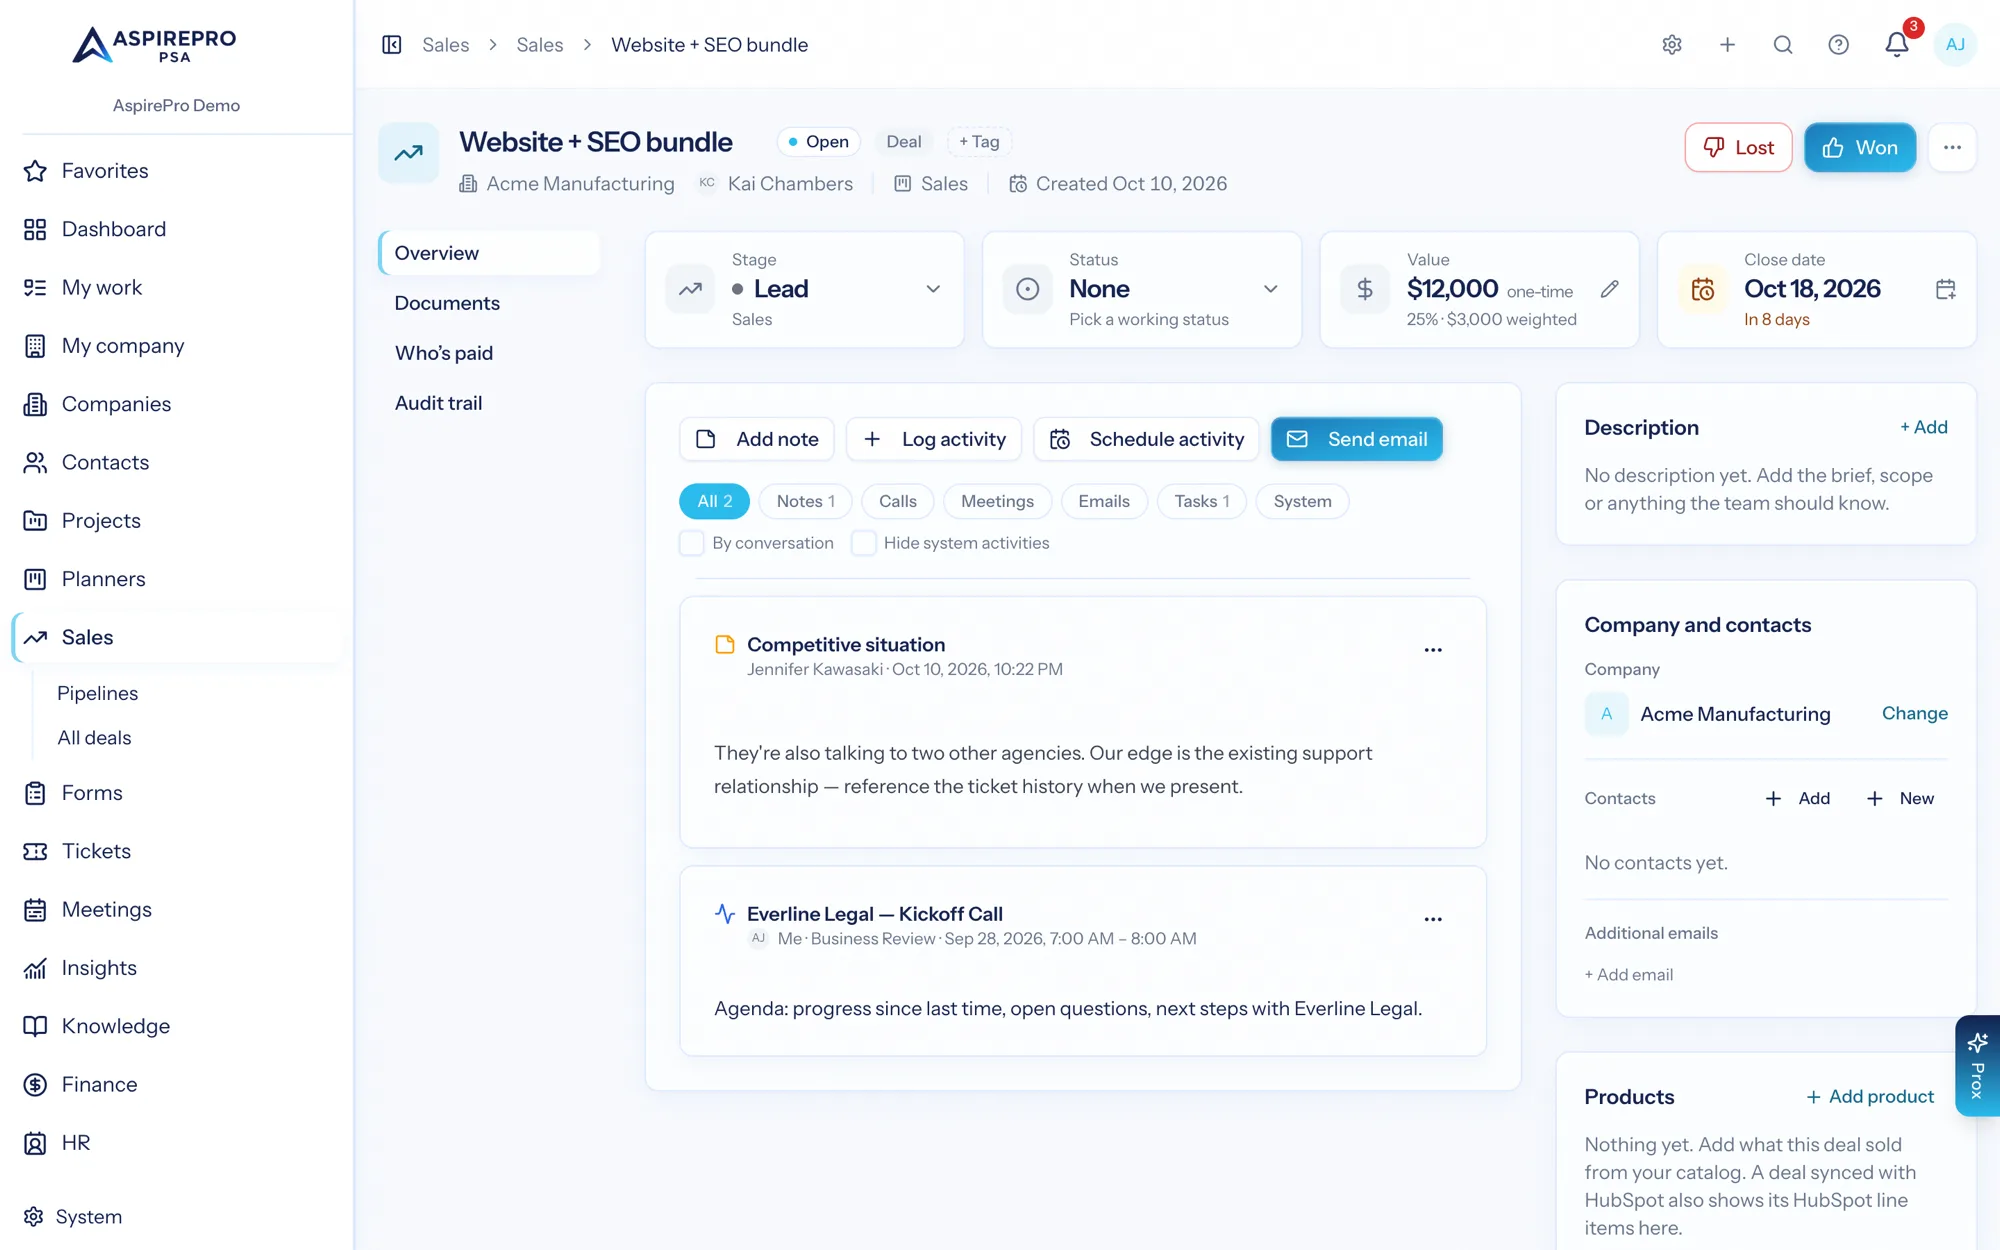Click the plus create icon in top bar
The width and height of the screenshot is (2000, 1250).
[x=1727, y=45]
